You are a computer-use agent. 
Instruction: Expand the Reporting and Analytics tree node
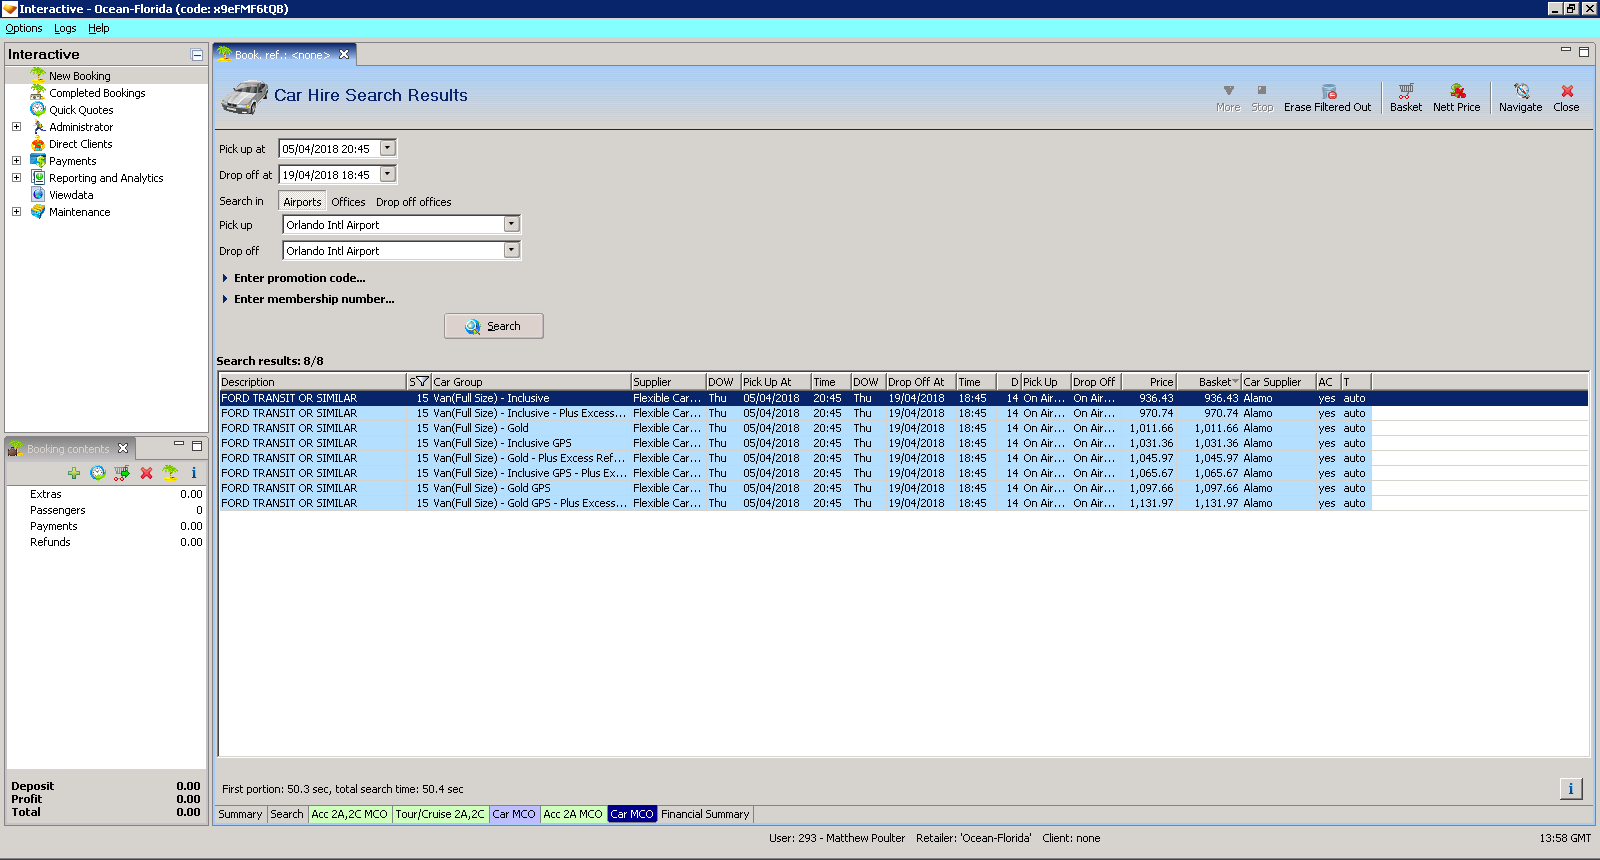[16, 178]
